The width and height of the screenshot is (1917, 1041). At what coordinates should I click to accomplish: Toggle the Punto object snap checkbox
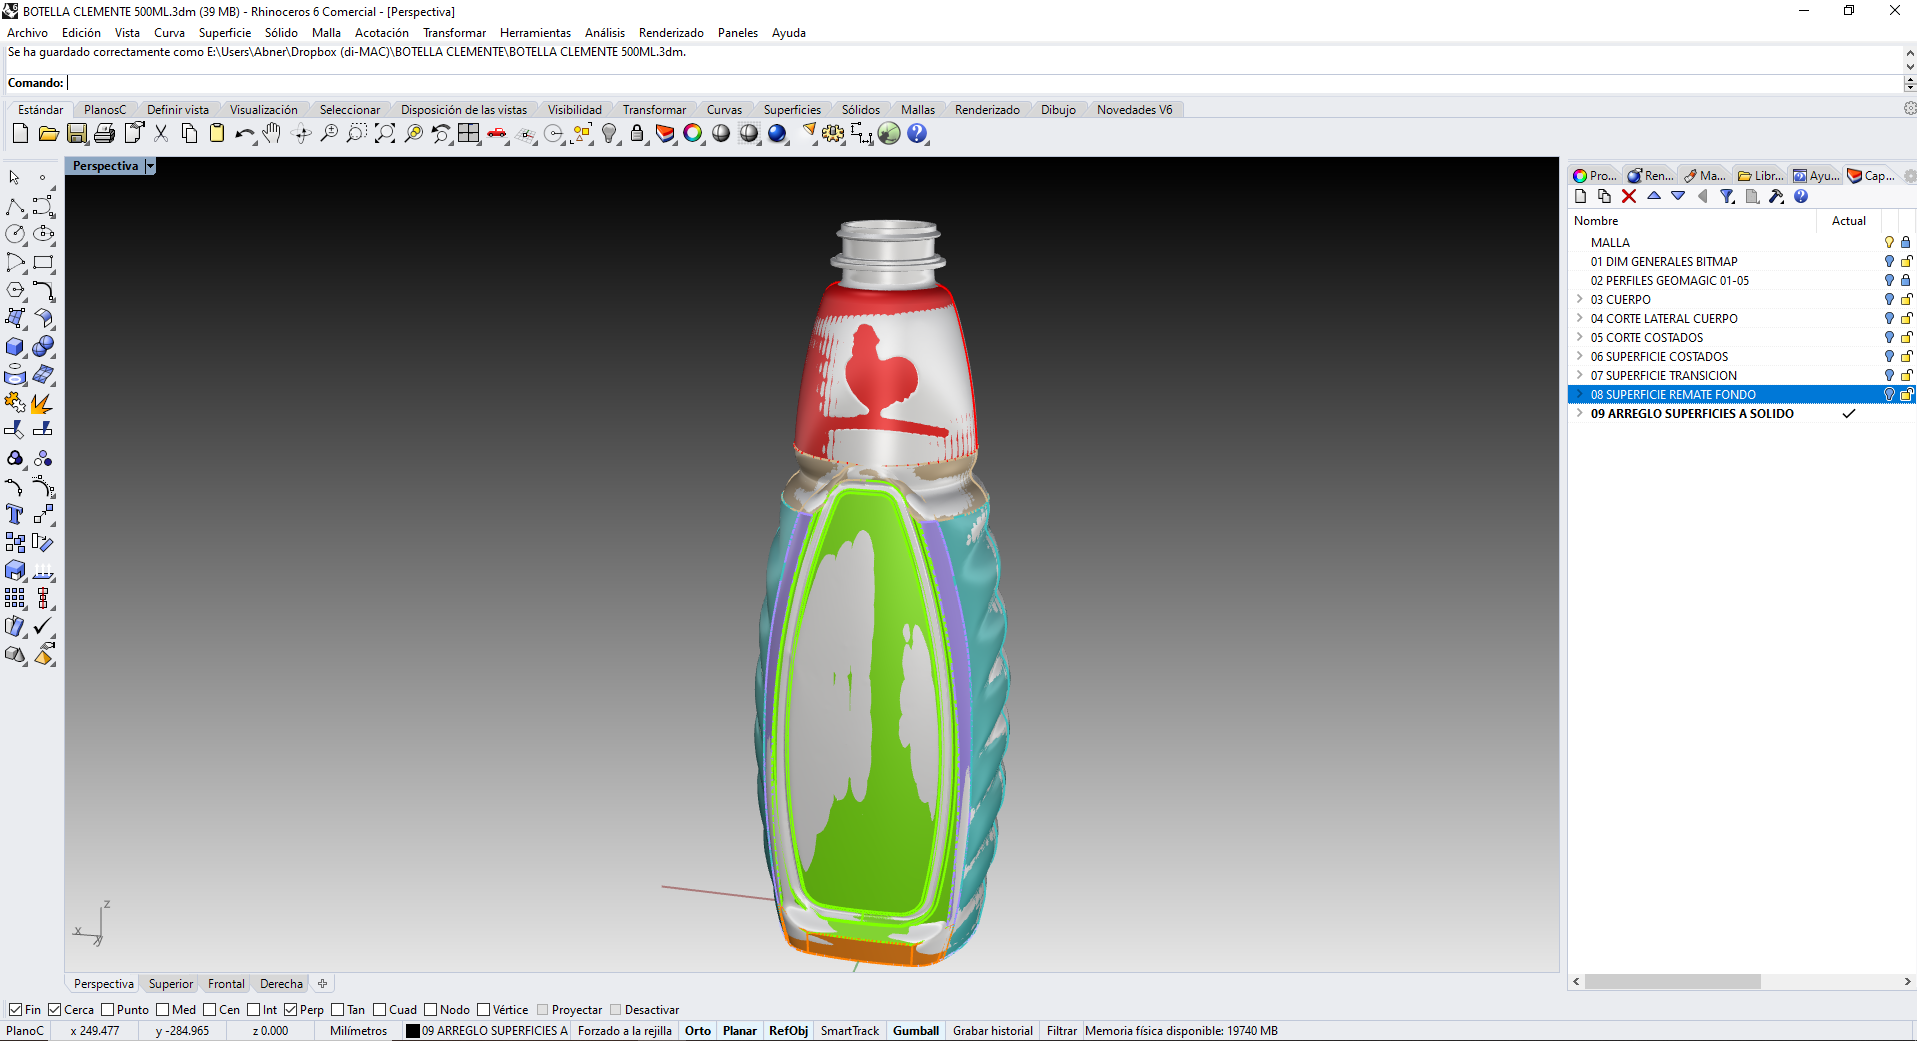point(108,1010)
